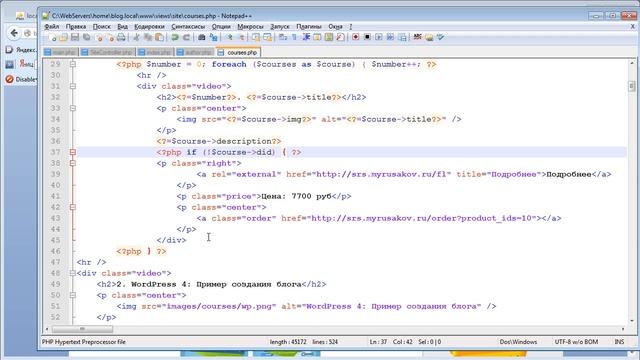Viewport: 640px width, 360px height.
Task: Click the Zoom Out toolbar icon
Action: click(241, 38)
